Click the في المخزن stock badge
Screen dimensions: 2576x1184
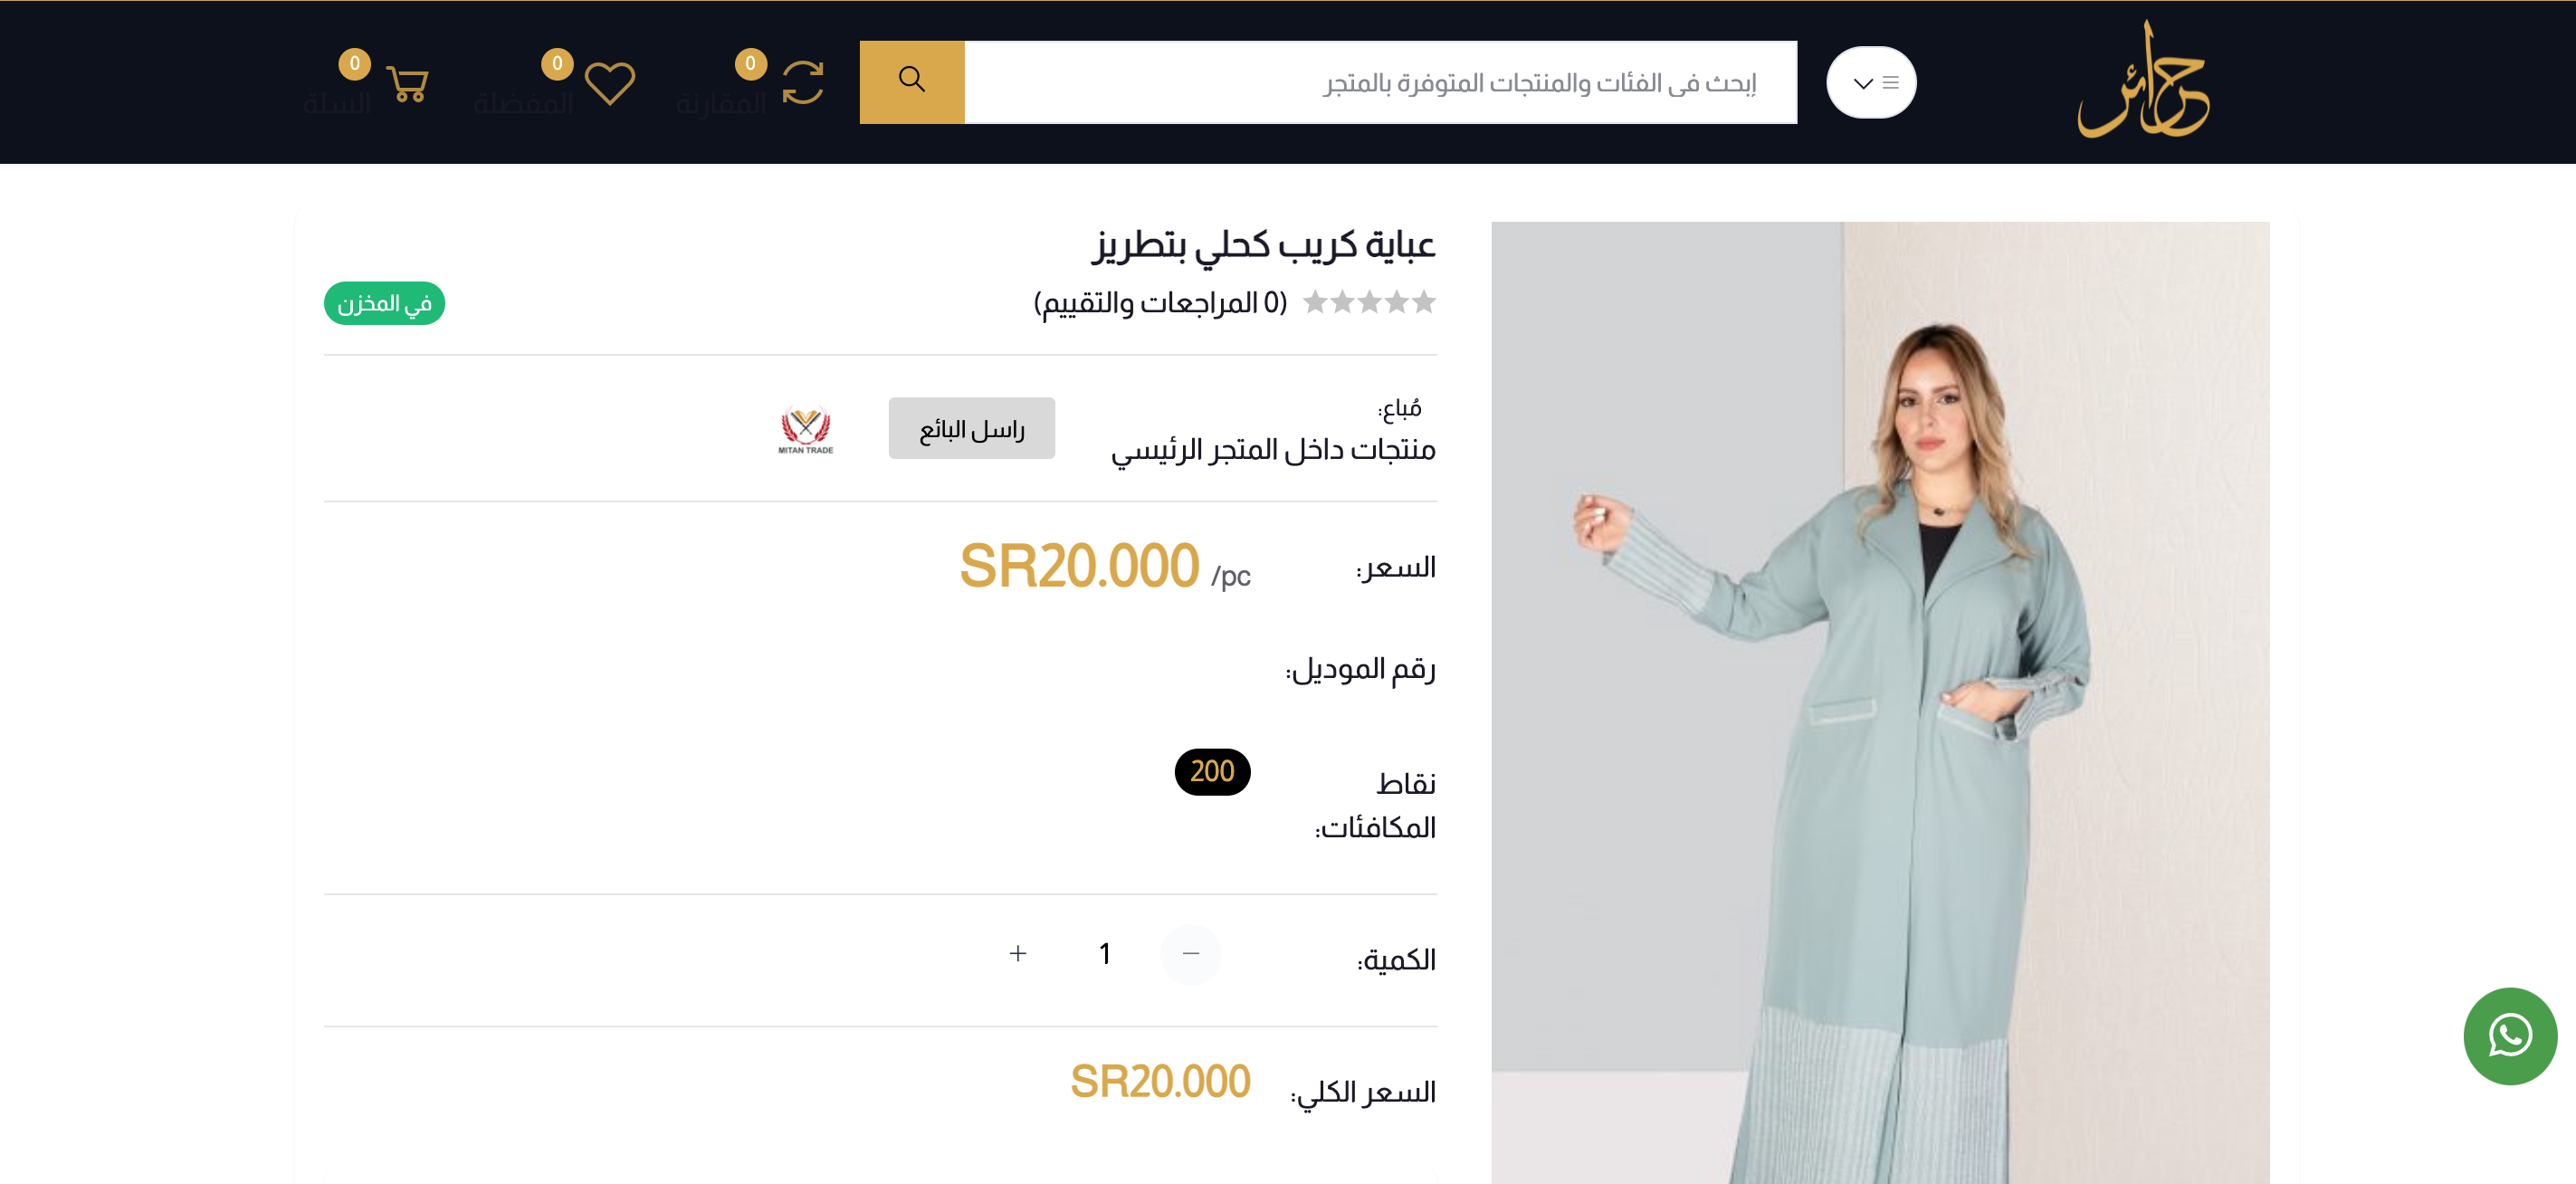pos(384,303)
